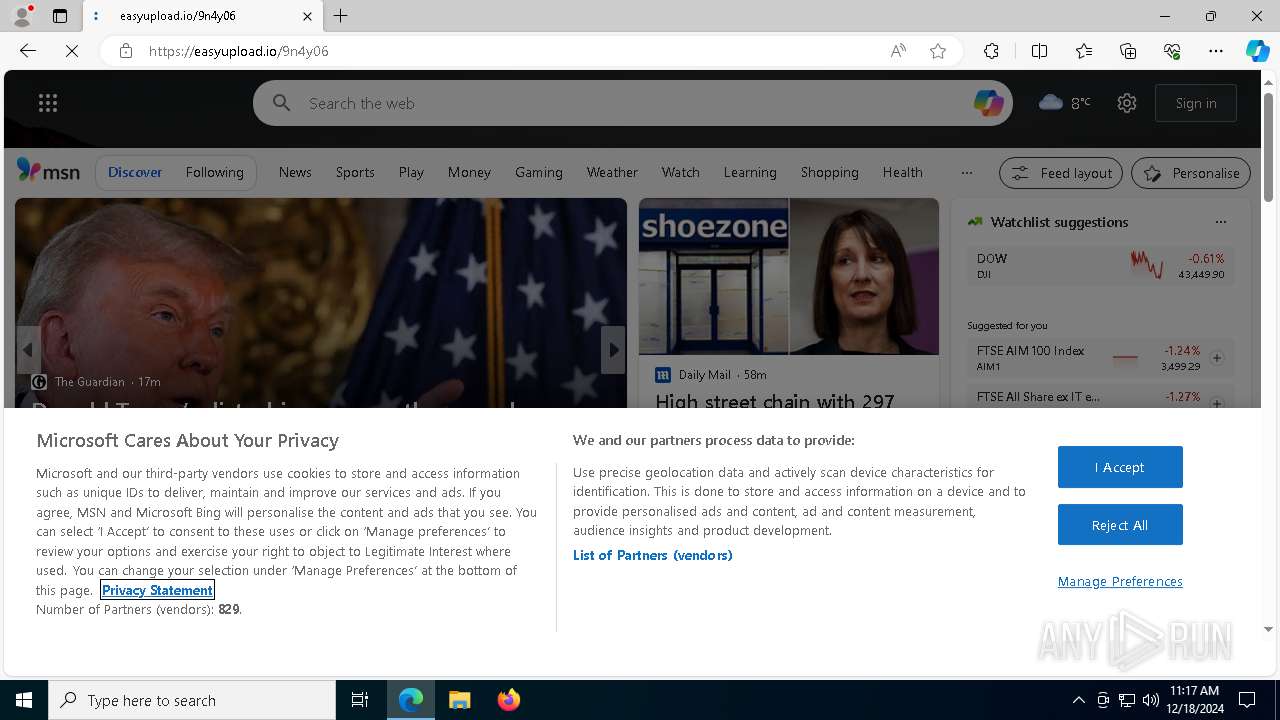Open the Learning section

pyautogui.click(x=750, y=172)
